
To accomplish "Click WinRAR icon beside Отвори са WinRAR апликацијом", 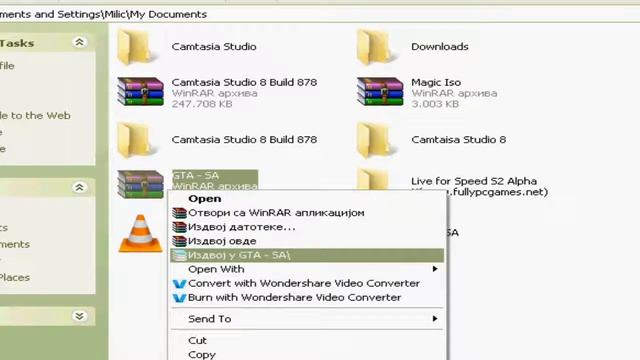I will click(179, 213).
